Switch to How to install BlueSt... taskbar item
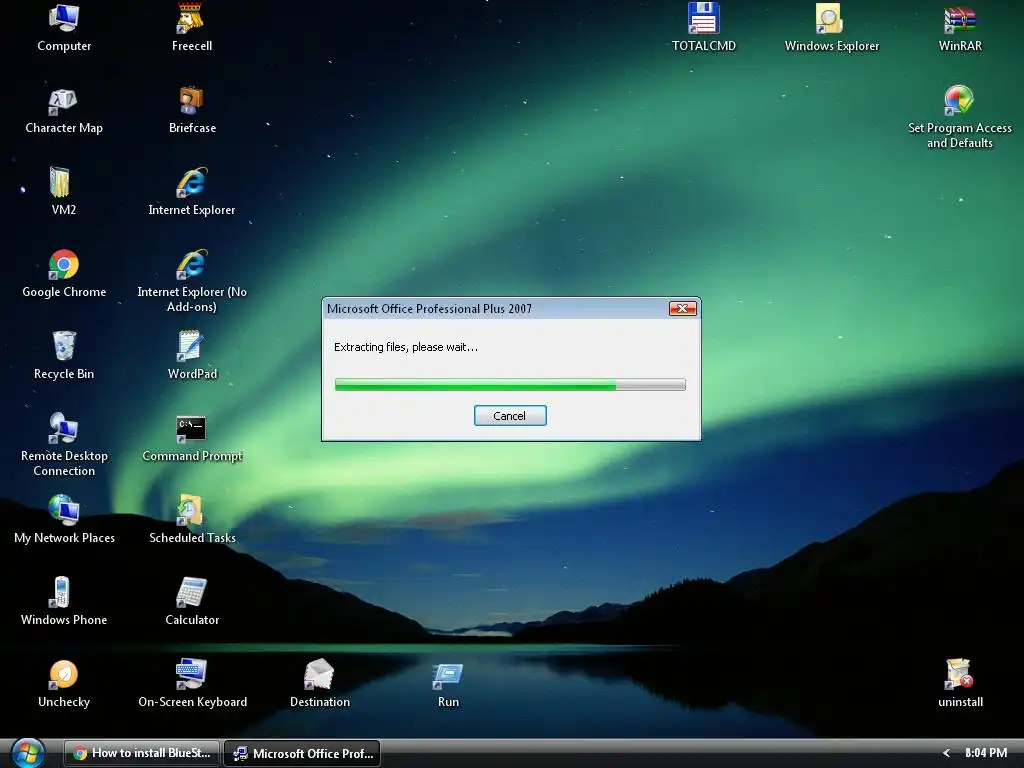 (142, 753)
